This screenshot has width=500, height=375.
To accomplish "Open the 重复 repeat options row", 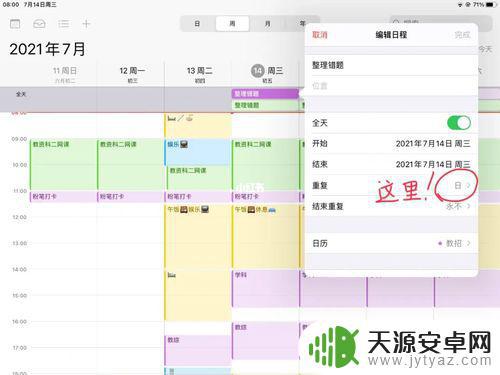I will (391, 185).
